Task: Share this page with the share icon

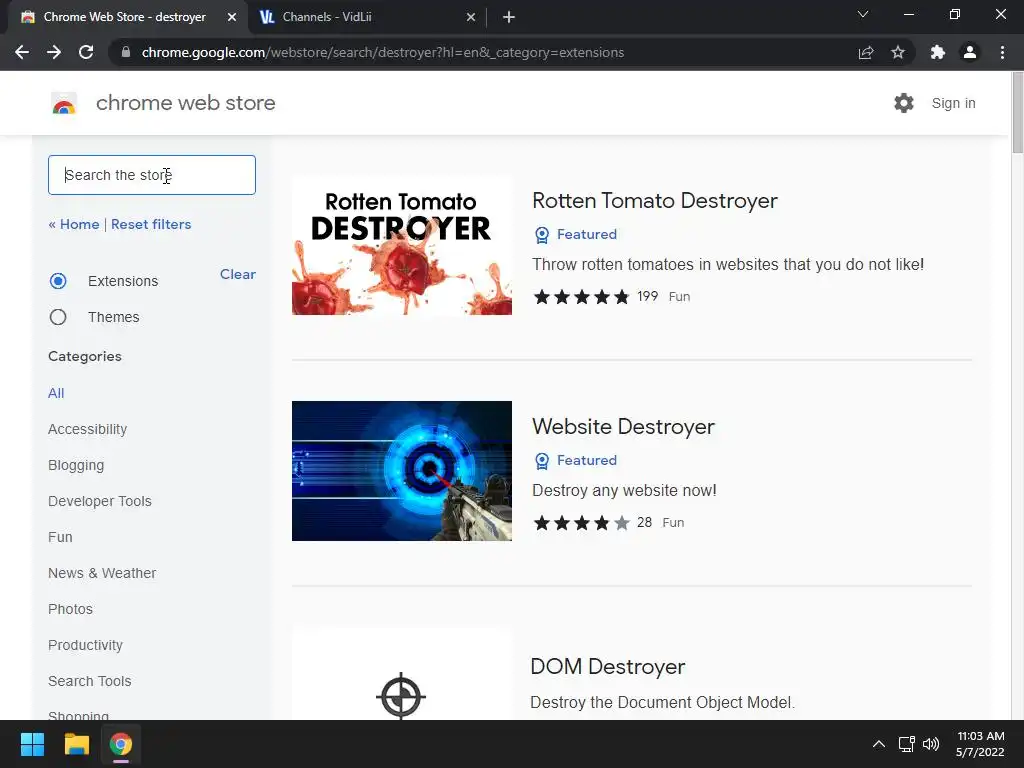Action: pos(866,52)
